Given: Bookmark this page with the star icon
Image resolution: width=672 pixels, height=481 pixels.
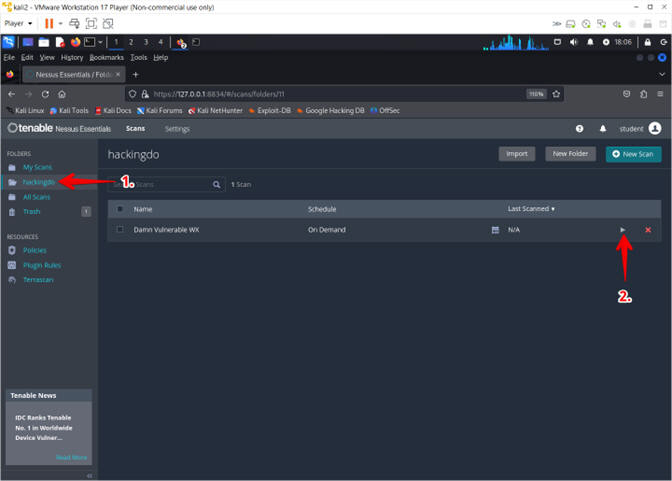Looking at the screenshot, I should pos(556,94).
